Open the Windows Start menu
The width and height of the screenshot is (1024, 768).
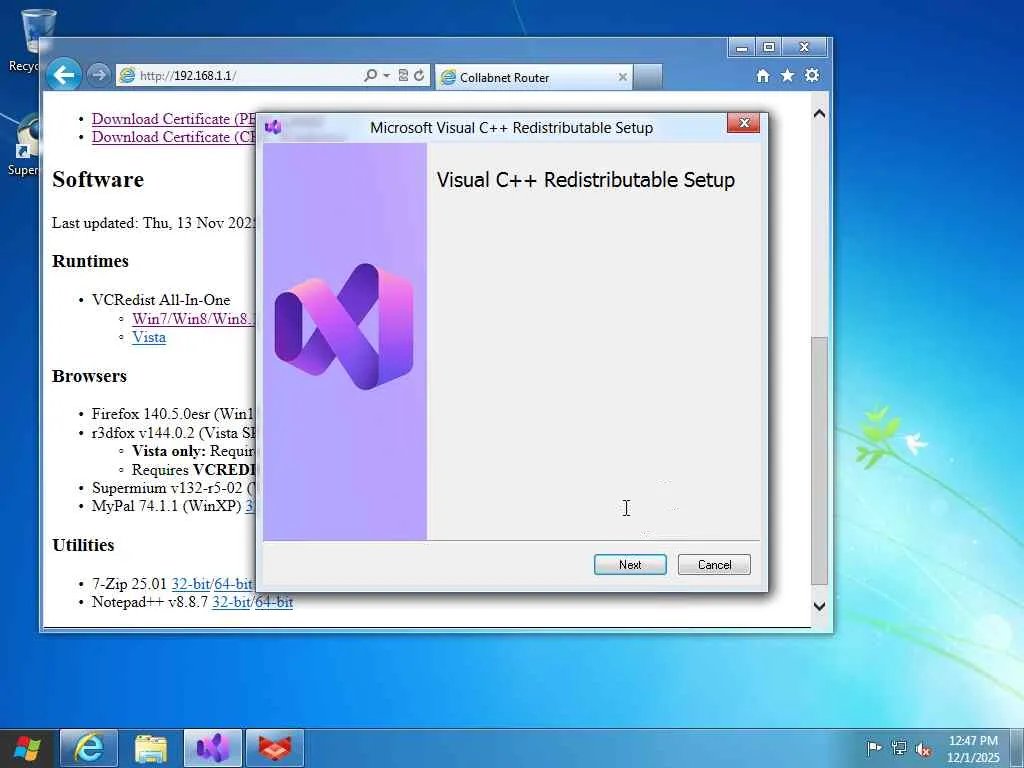[x=27, y=748]
